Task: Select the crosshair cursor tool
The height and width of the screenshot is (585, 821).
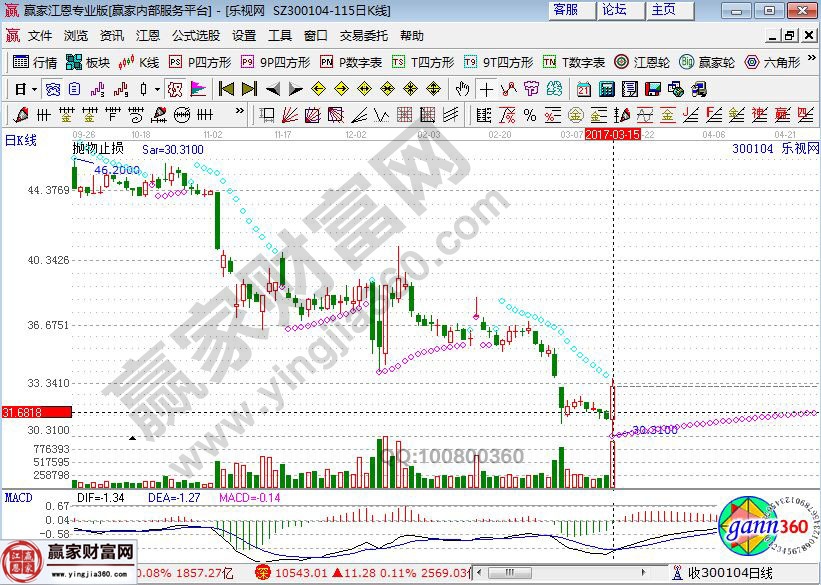Action: pos(485,88)
